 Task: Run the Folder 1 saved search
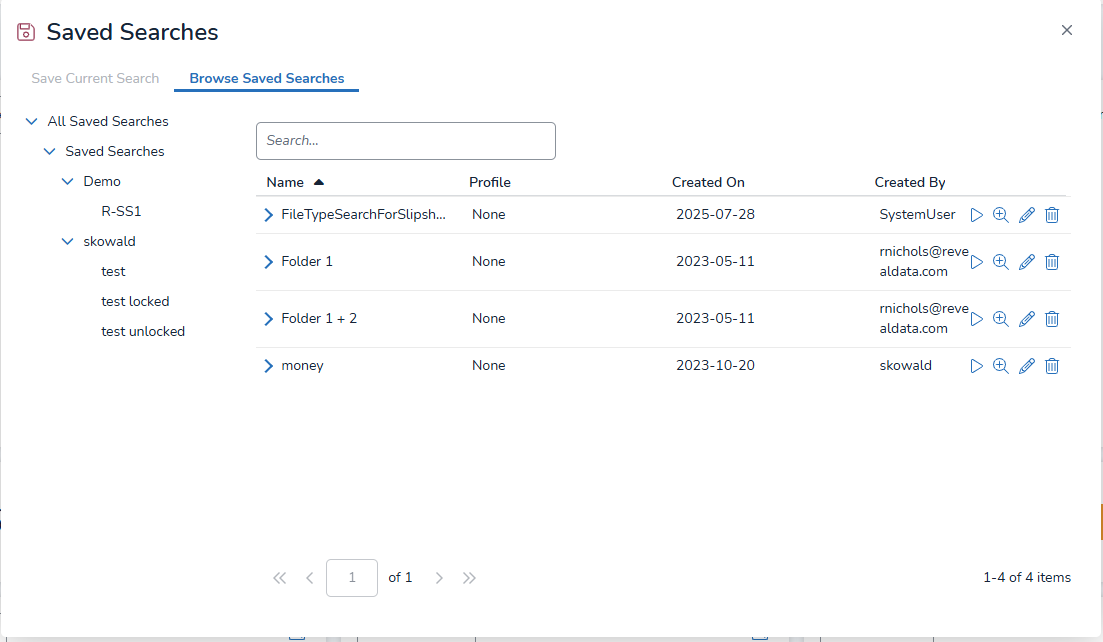tap(977, 262)
